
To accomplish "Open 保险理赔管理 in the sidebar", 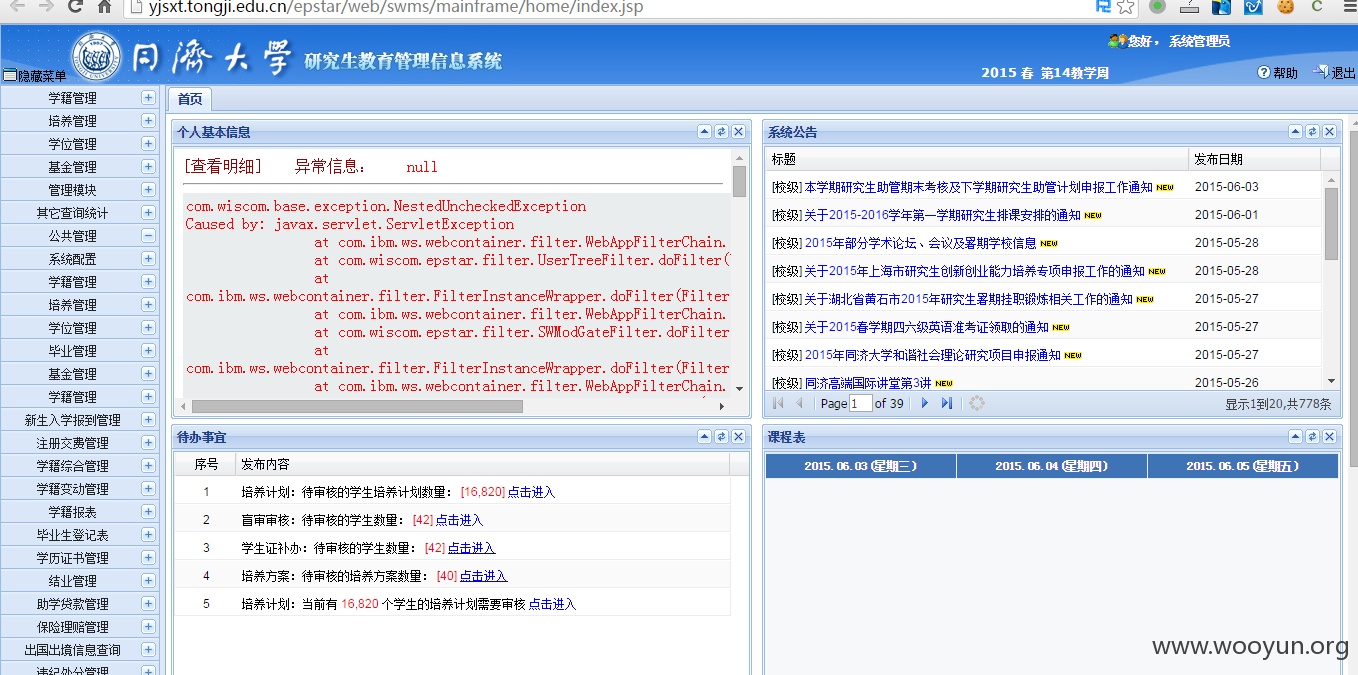I will tap(73, 627).
